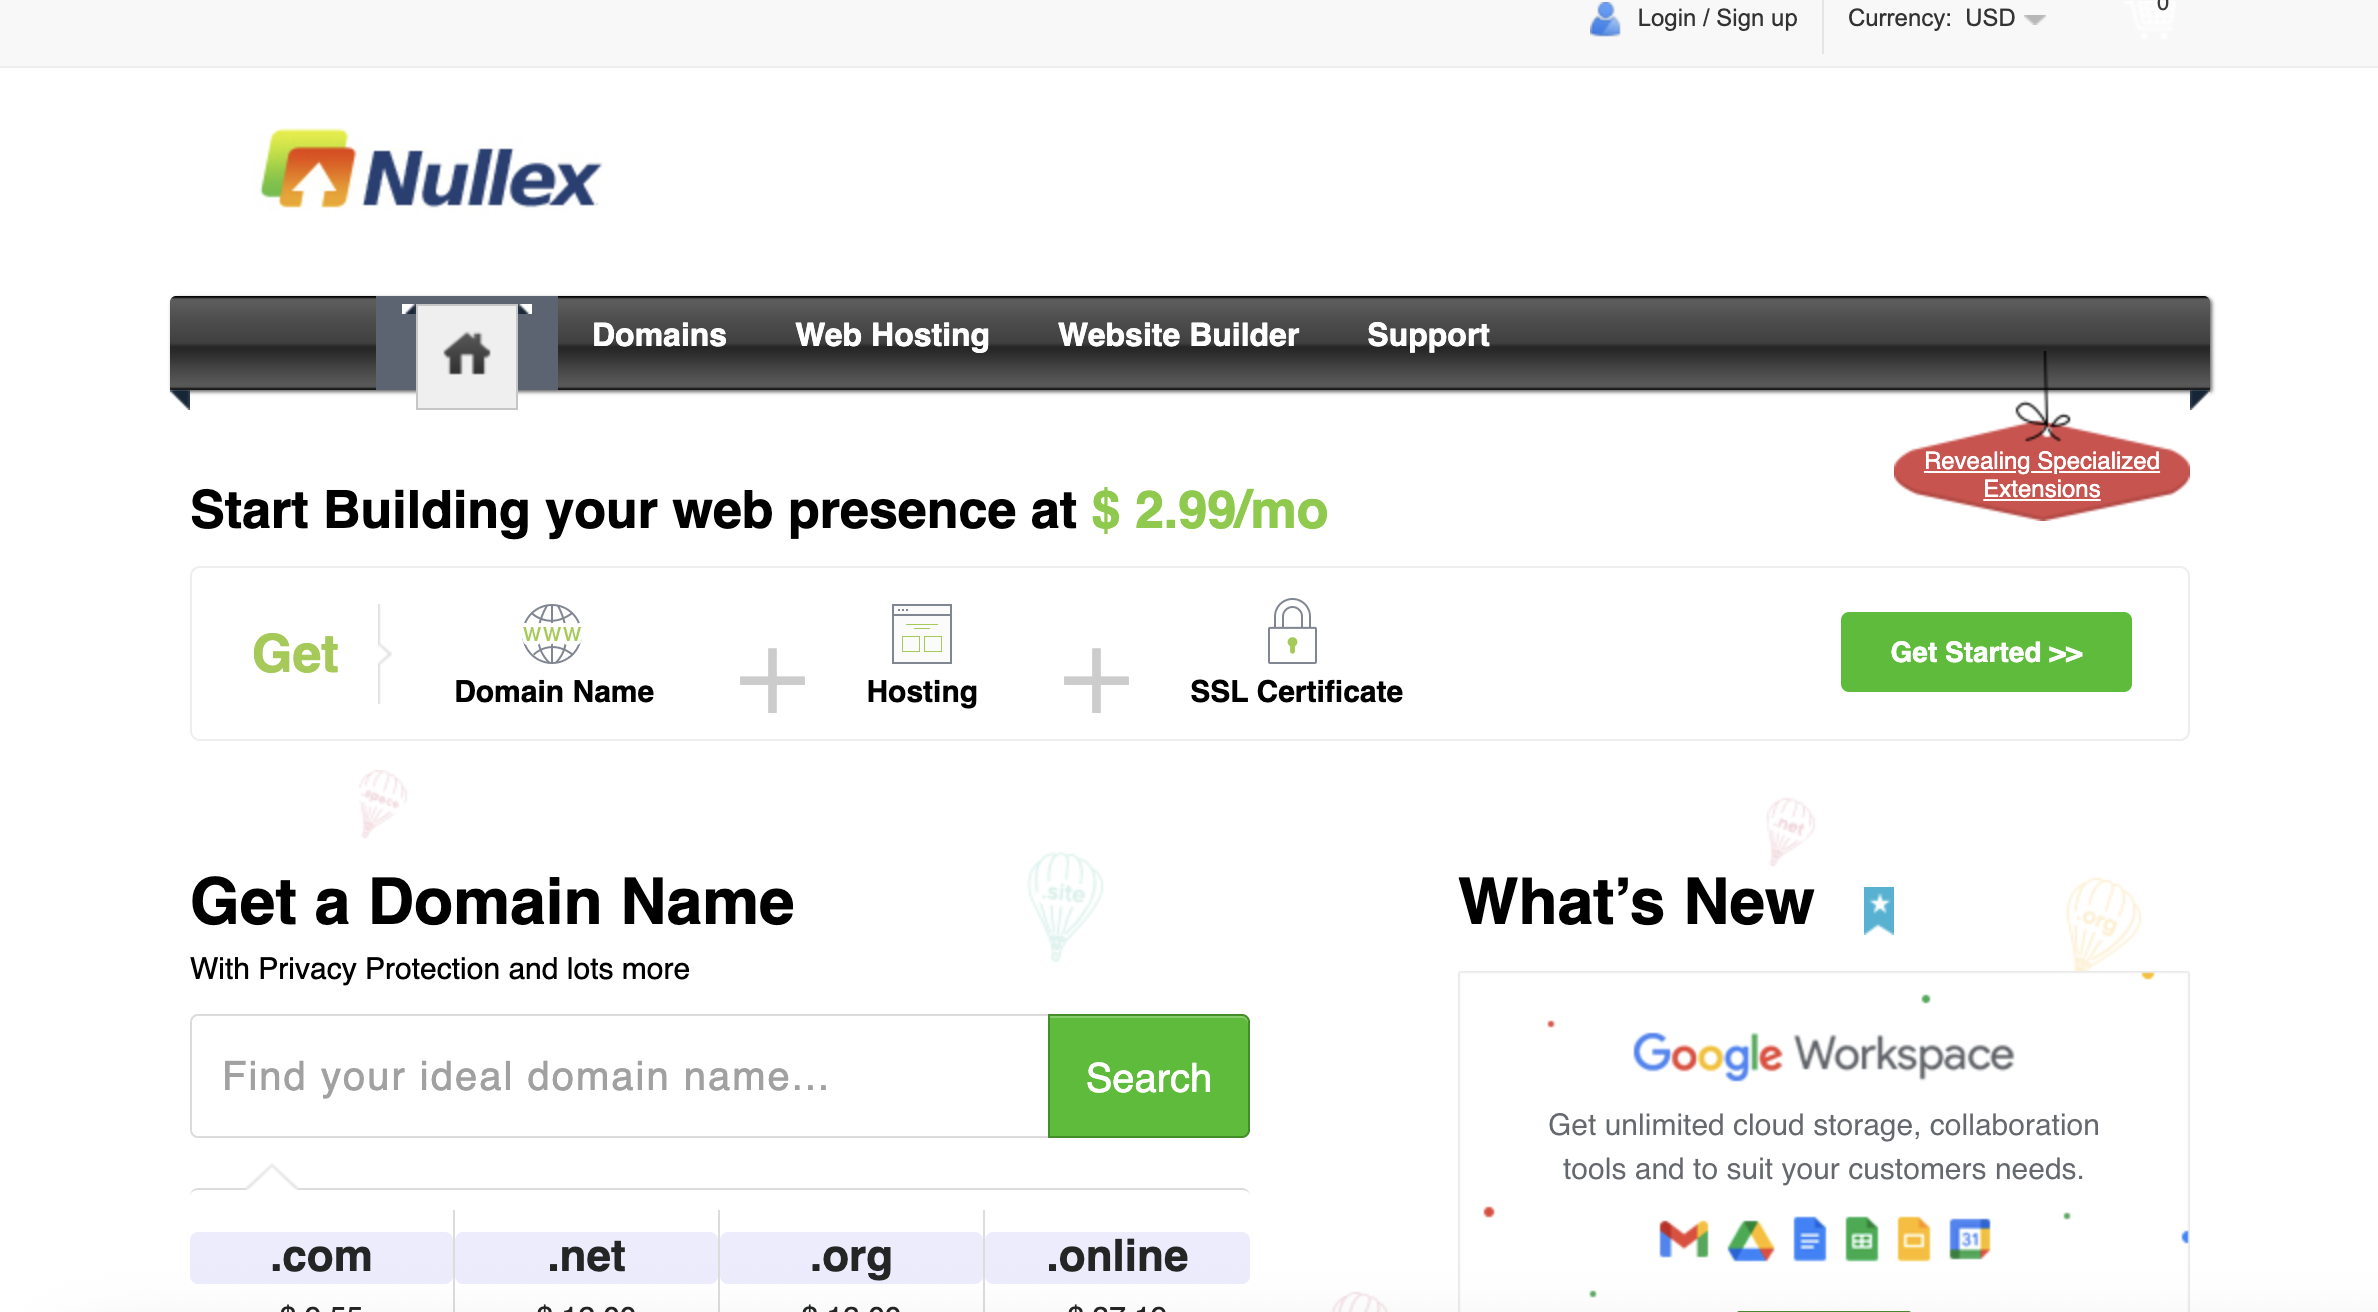Click the home icon in navigation bar
The height and width of the screenshot is (1312, 2378).
466,355
